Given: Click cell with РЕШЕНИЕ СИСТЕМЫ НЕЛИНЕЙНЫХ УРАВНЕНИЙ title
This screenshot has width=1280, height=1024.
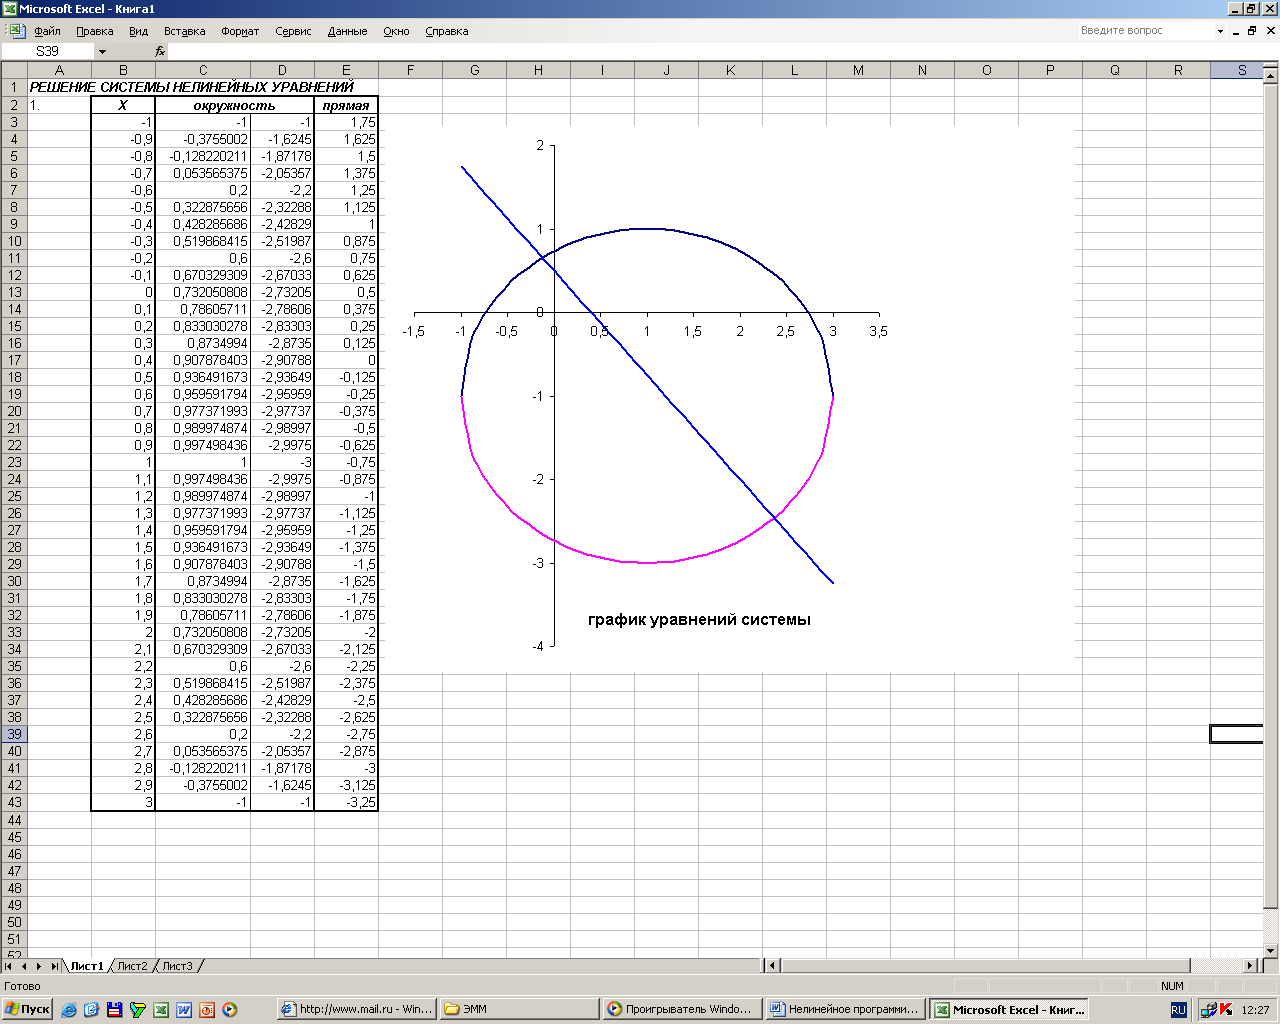Looking at the screenshot, I should pyautogui.click(x=191, y=87).
